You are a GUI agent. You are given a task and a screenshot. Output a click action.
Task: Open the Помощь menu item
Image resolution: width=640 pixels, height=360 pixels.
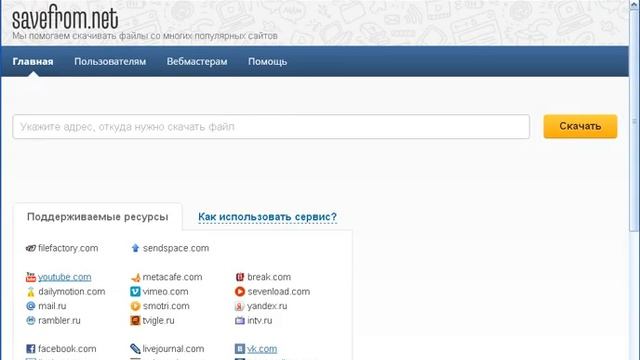click(x=267, y=62)
